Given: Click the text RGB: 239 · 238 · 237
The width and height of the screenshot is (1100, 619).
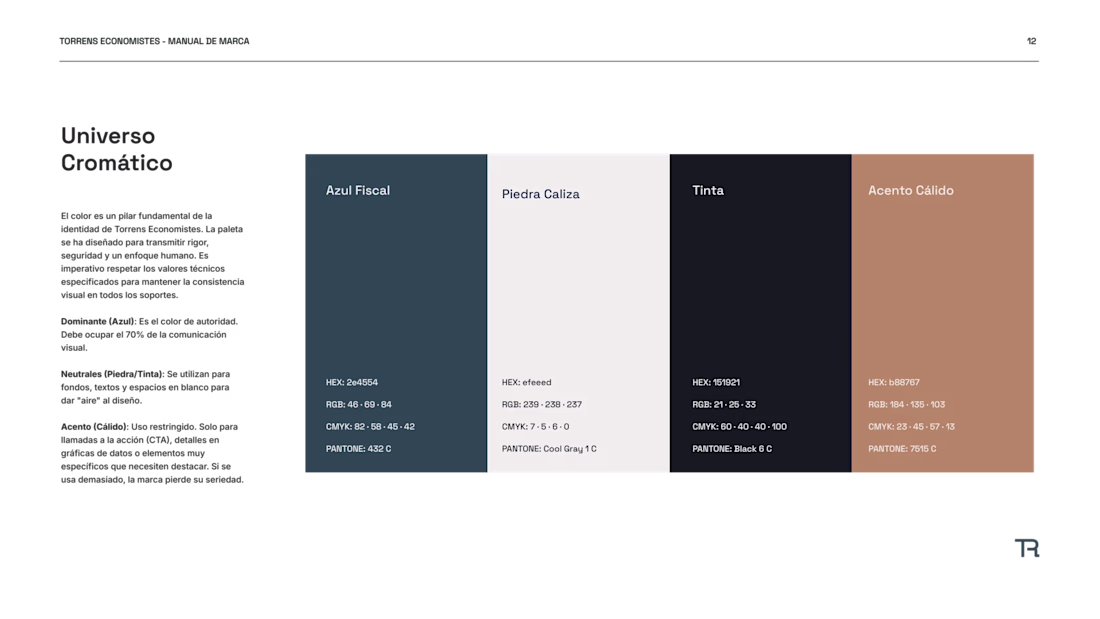Looking at the screenshot, I should [542, 405].
